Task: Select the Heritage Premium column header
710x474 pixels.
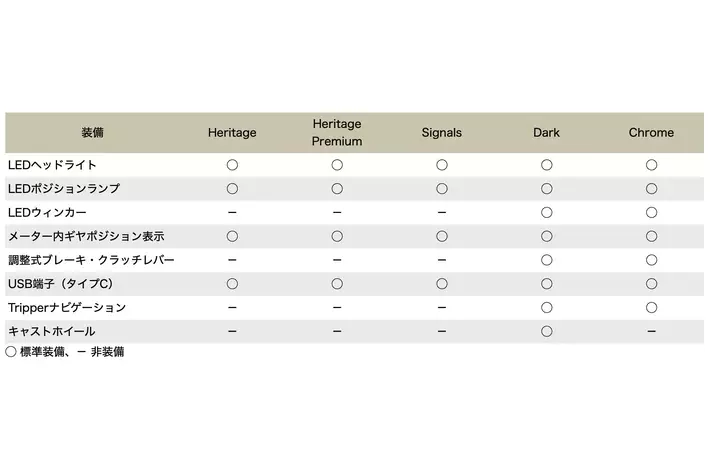Action: click(x=337, y=133)
